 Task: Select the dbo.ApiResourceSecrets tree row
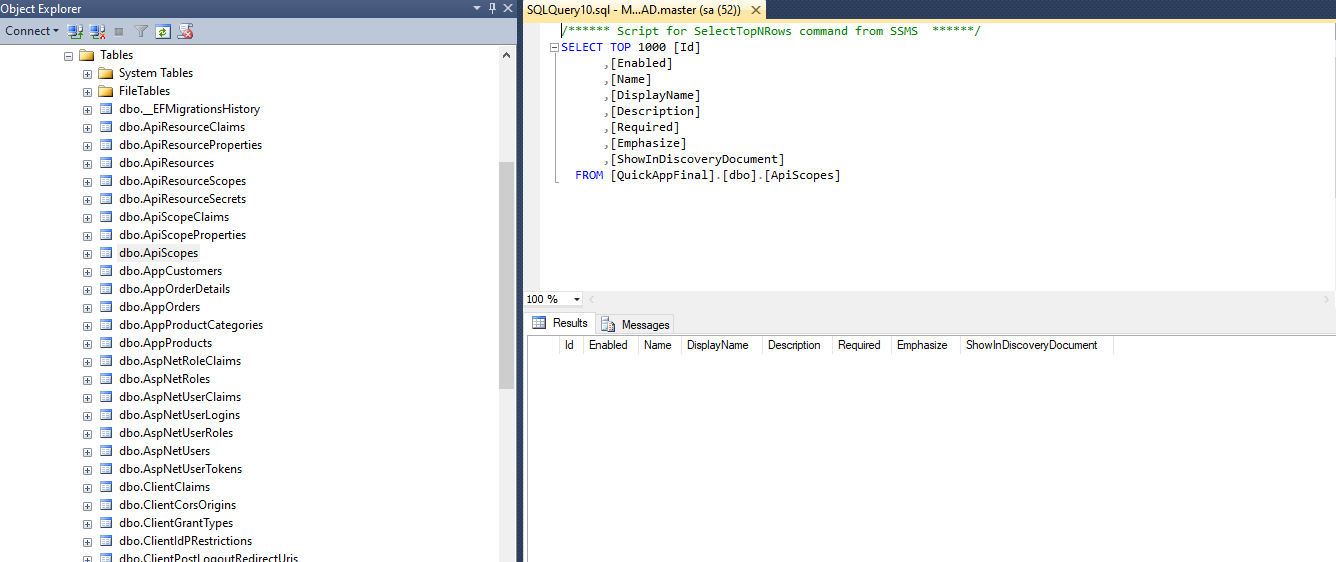(182, 199)
